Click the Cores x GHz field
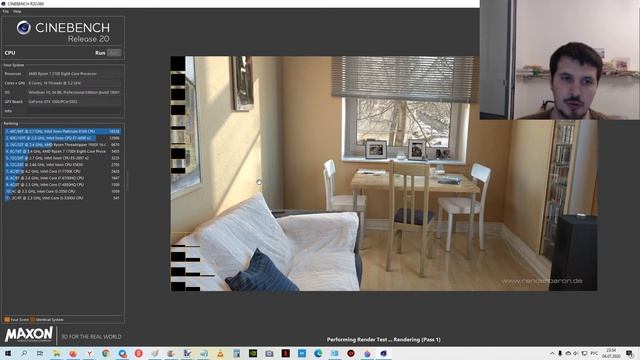Screen dimensions: 640x360 74,83
